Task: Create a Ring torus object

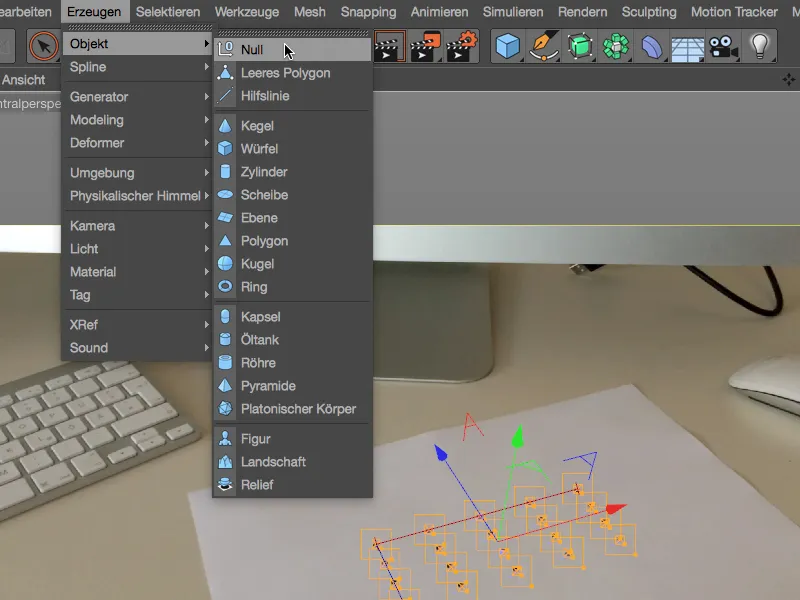Action: (292, 287)
